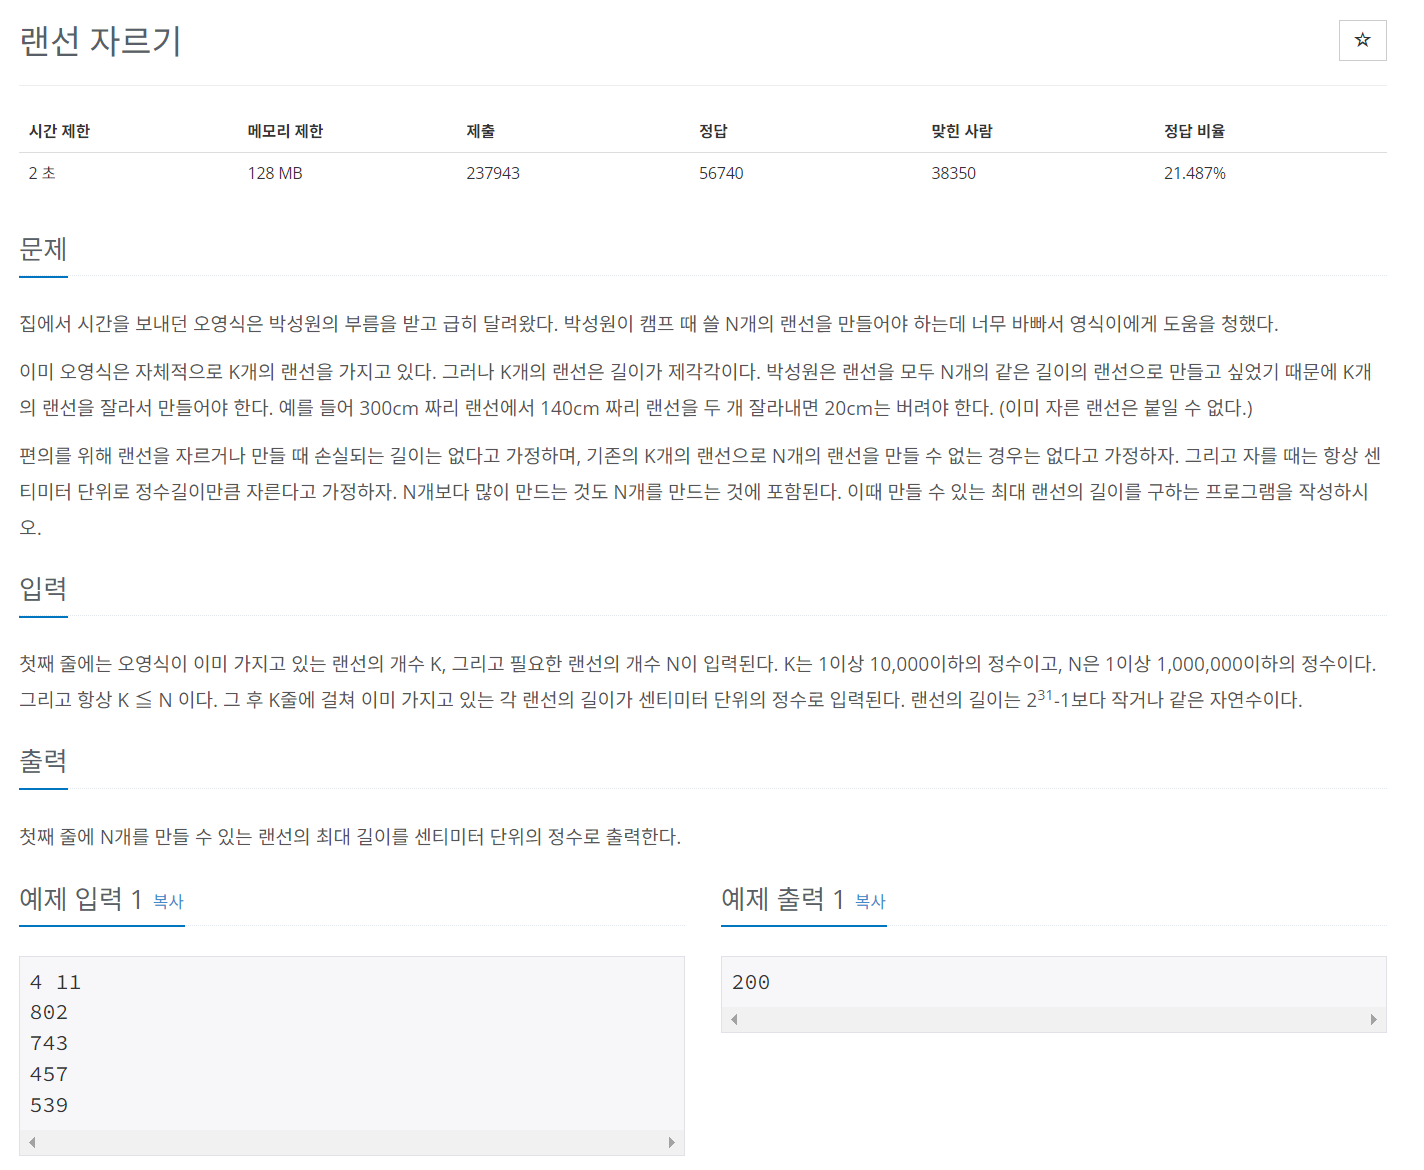Click the 문제 section heading

(x=43, y=249)
